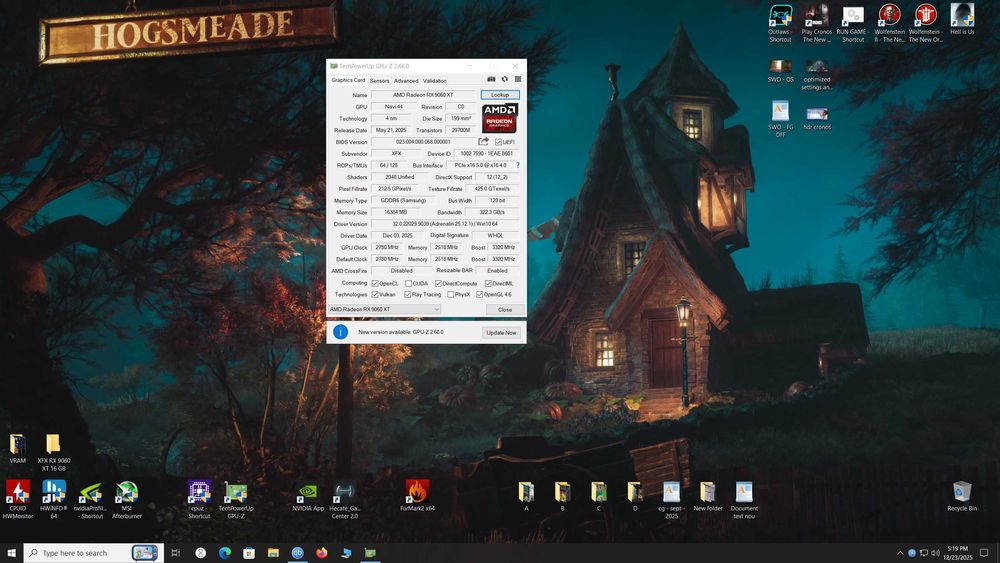Switch to the Graphics Card tab

coord(348,80)
